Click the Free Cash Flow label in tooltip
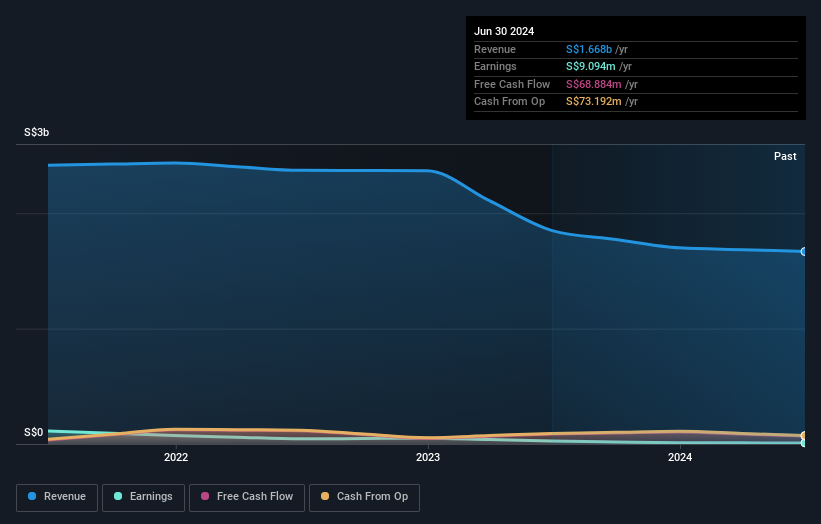 tap(512, 84)
